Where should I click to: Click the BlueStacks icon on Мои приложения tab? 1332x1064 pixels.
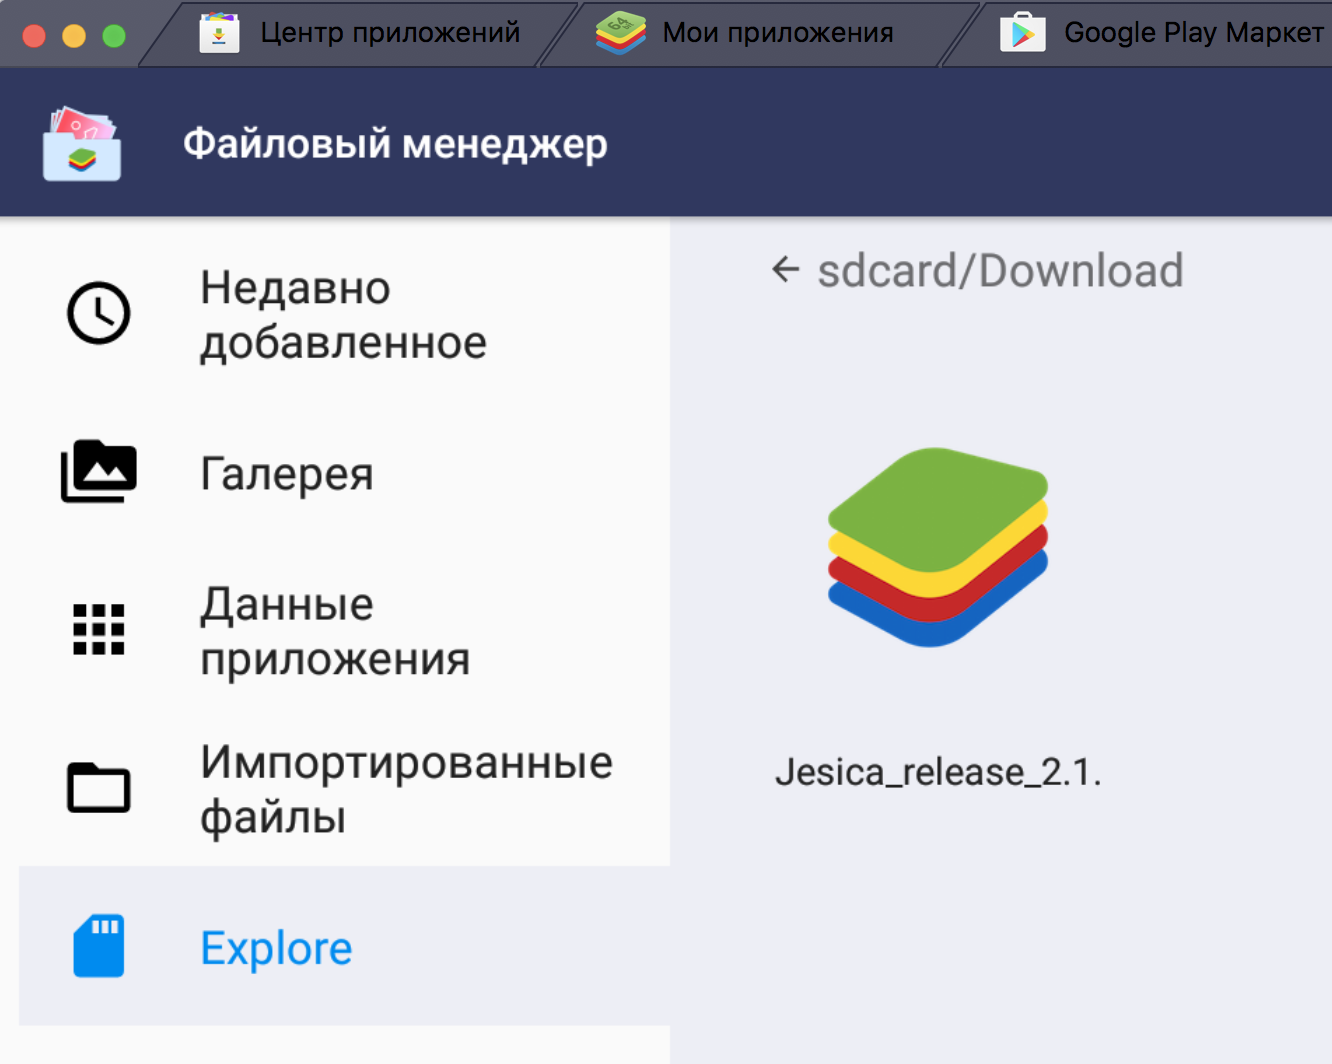620,33
